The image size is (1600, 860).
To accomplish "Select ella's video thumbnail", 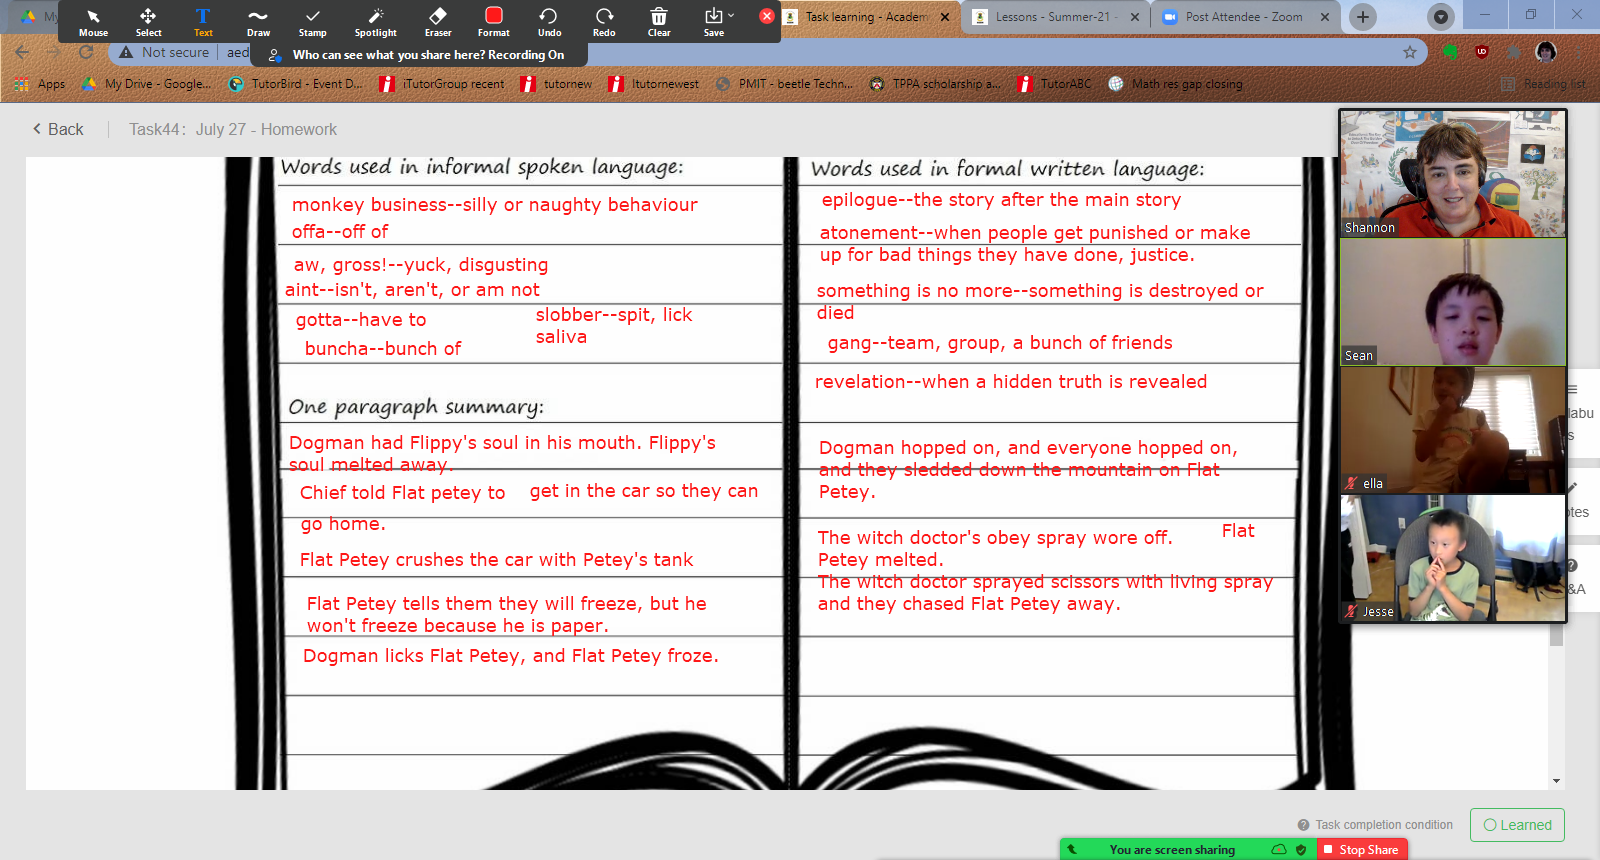I will [x=1453, y=430].
